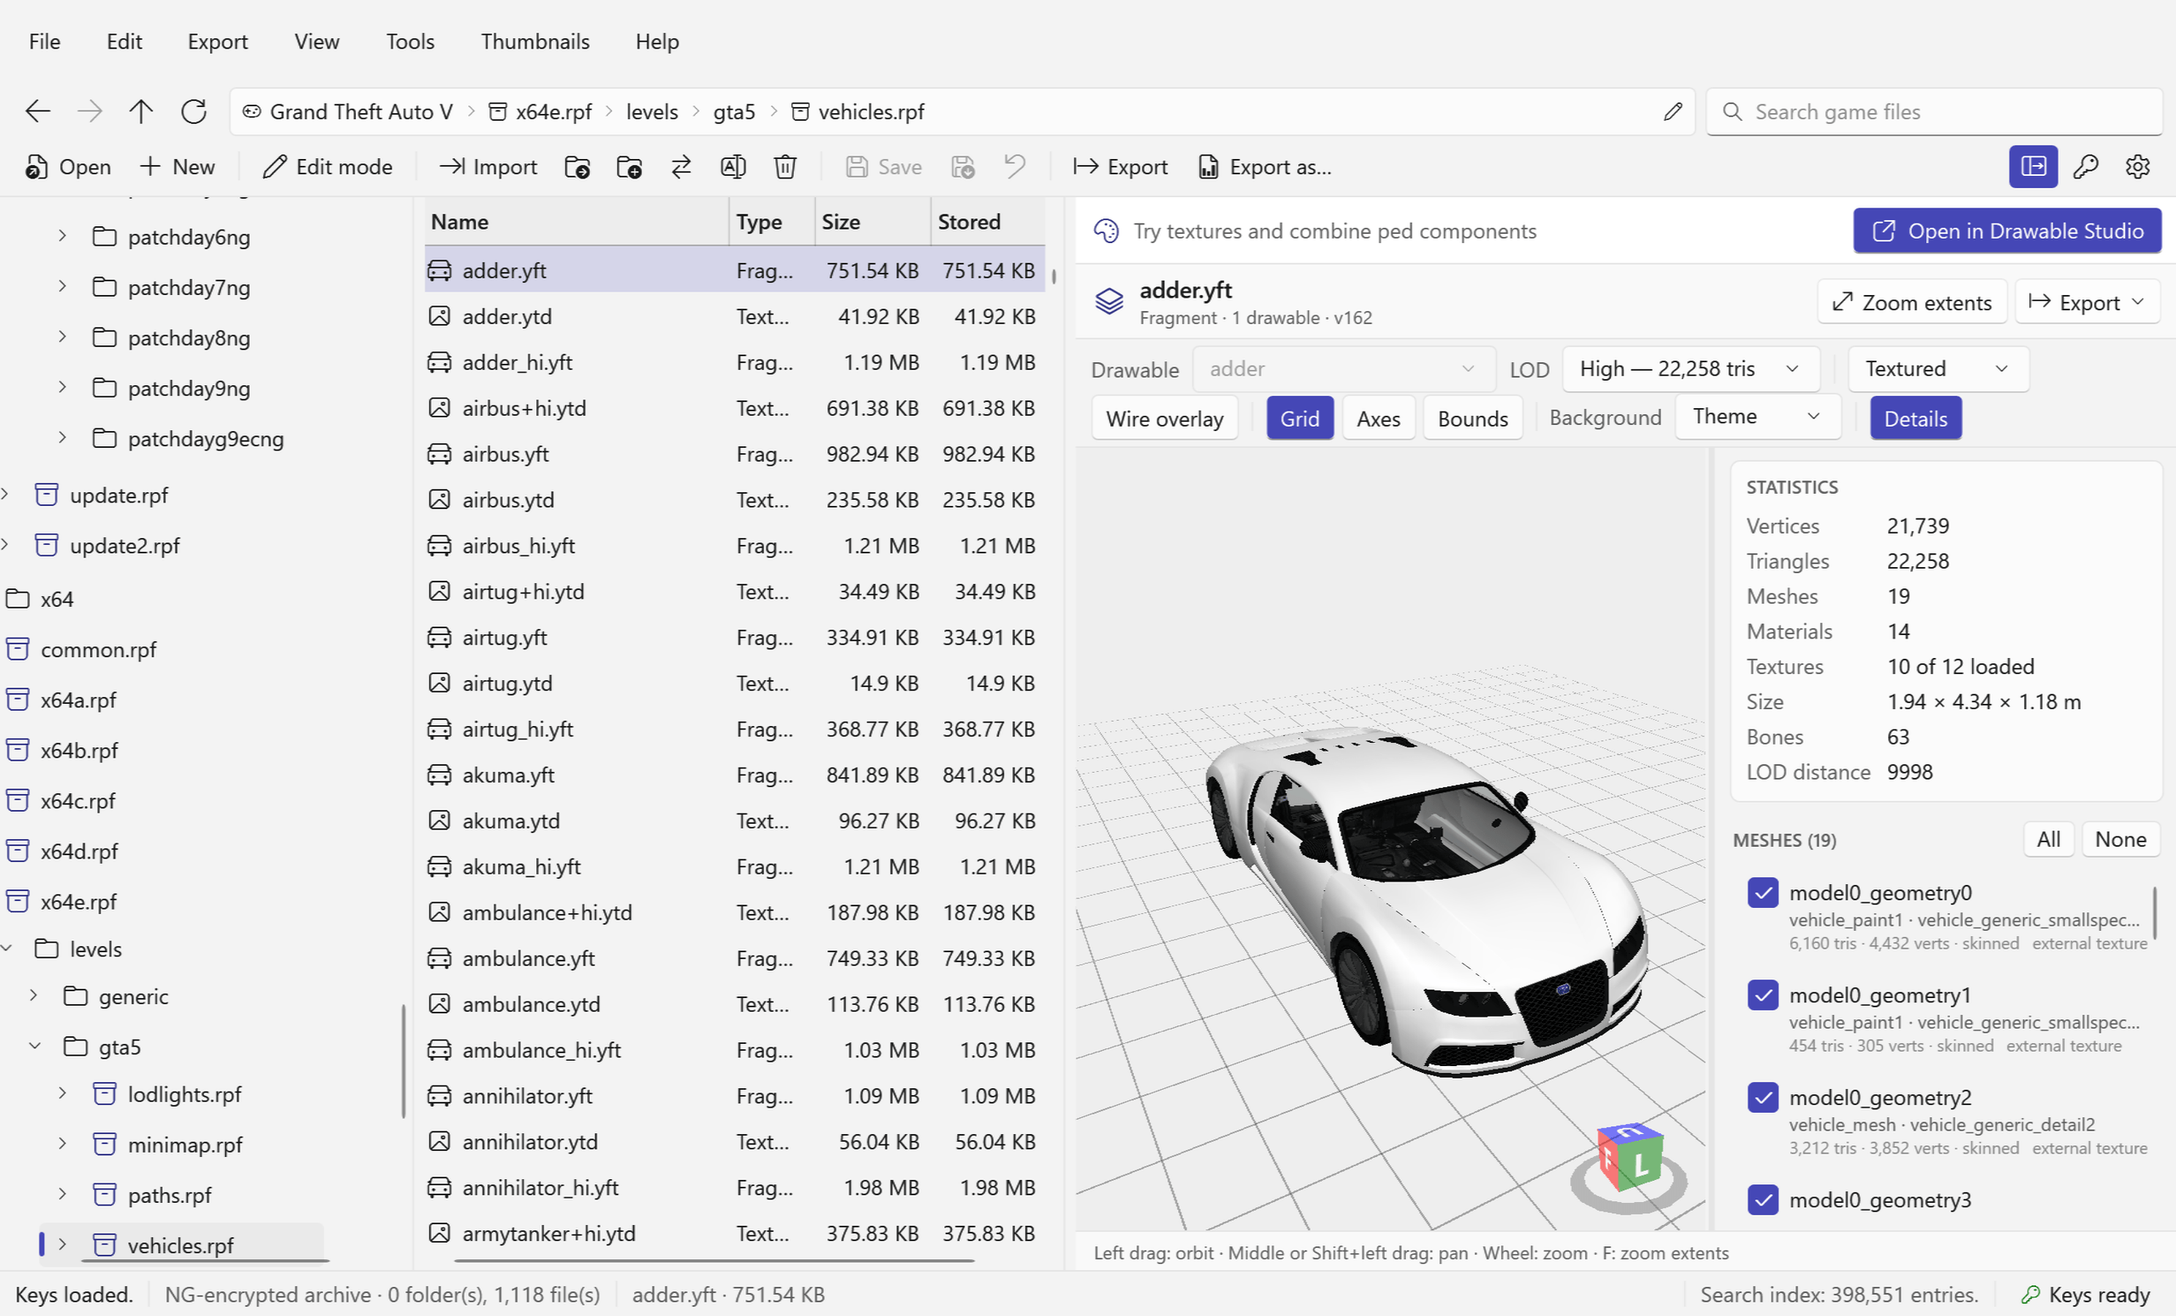Image resolution: width=2176 pixels, height=1316 pixels.
Task: Click the palette icon in the tip banner
Action: 1106,231
